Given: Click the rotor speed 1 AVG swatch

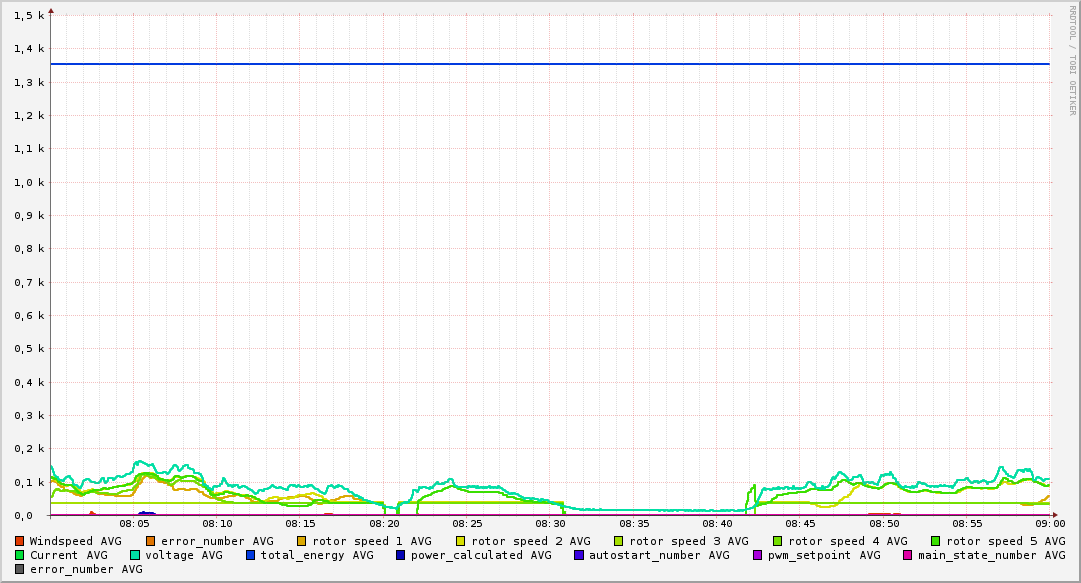Looking at the screenshot, I should click(302, 542).
